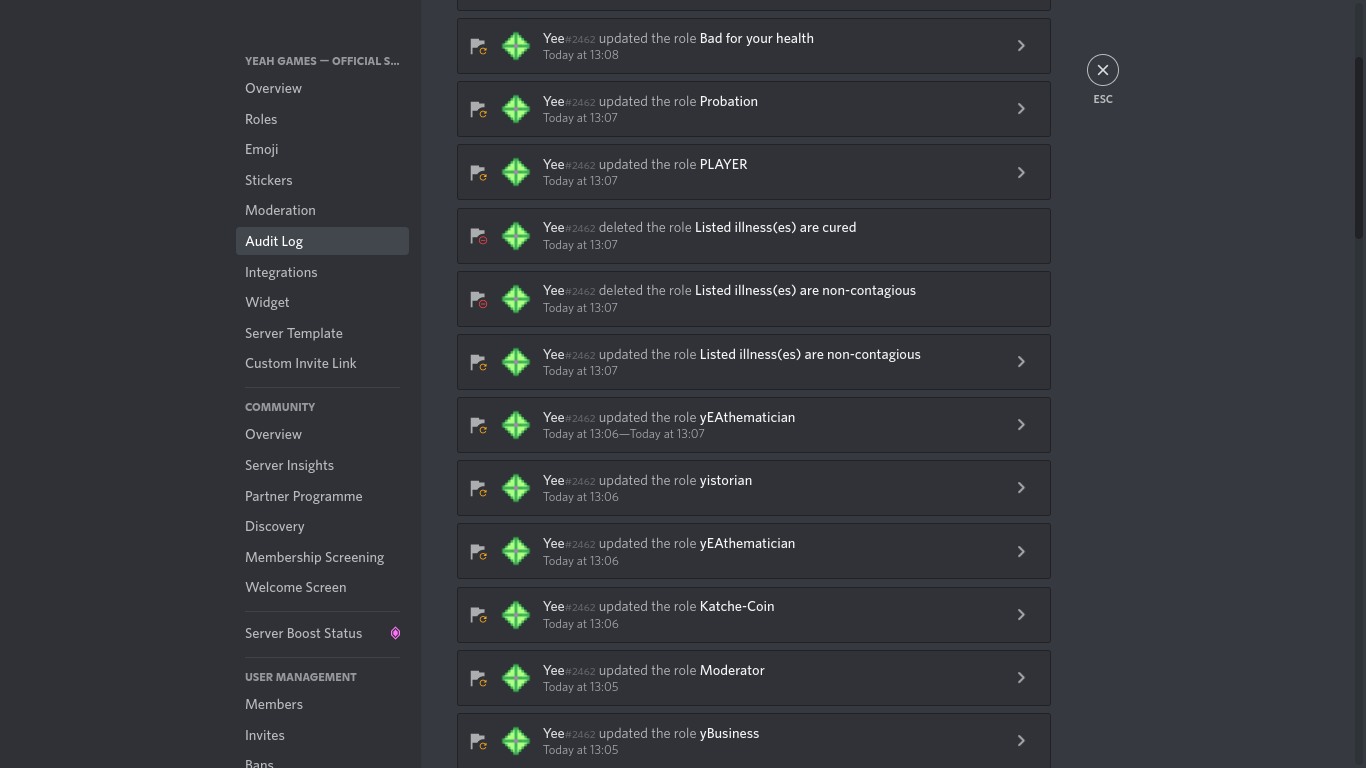
Task: Open the Custom Invite Link page
Action: tap(300, 363)
